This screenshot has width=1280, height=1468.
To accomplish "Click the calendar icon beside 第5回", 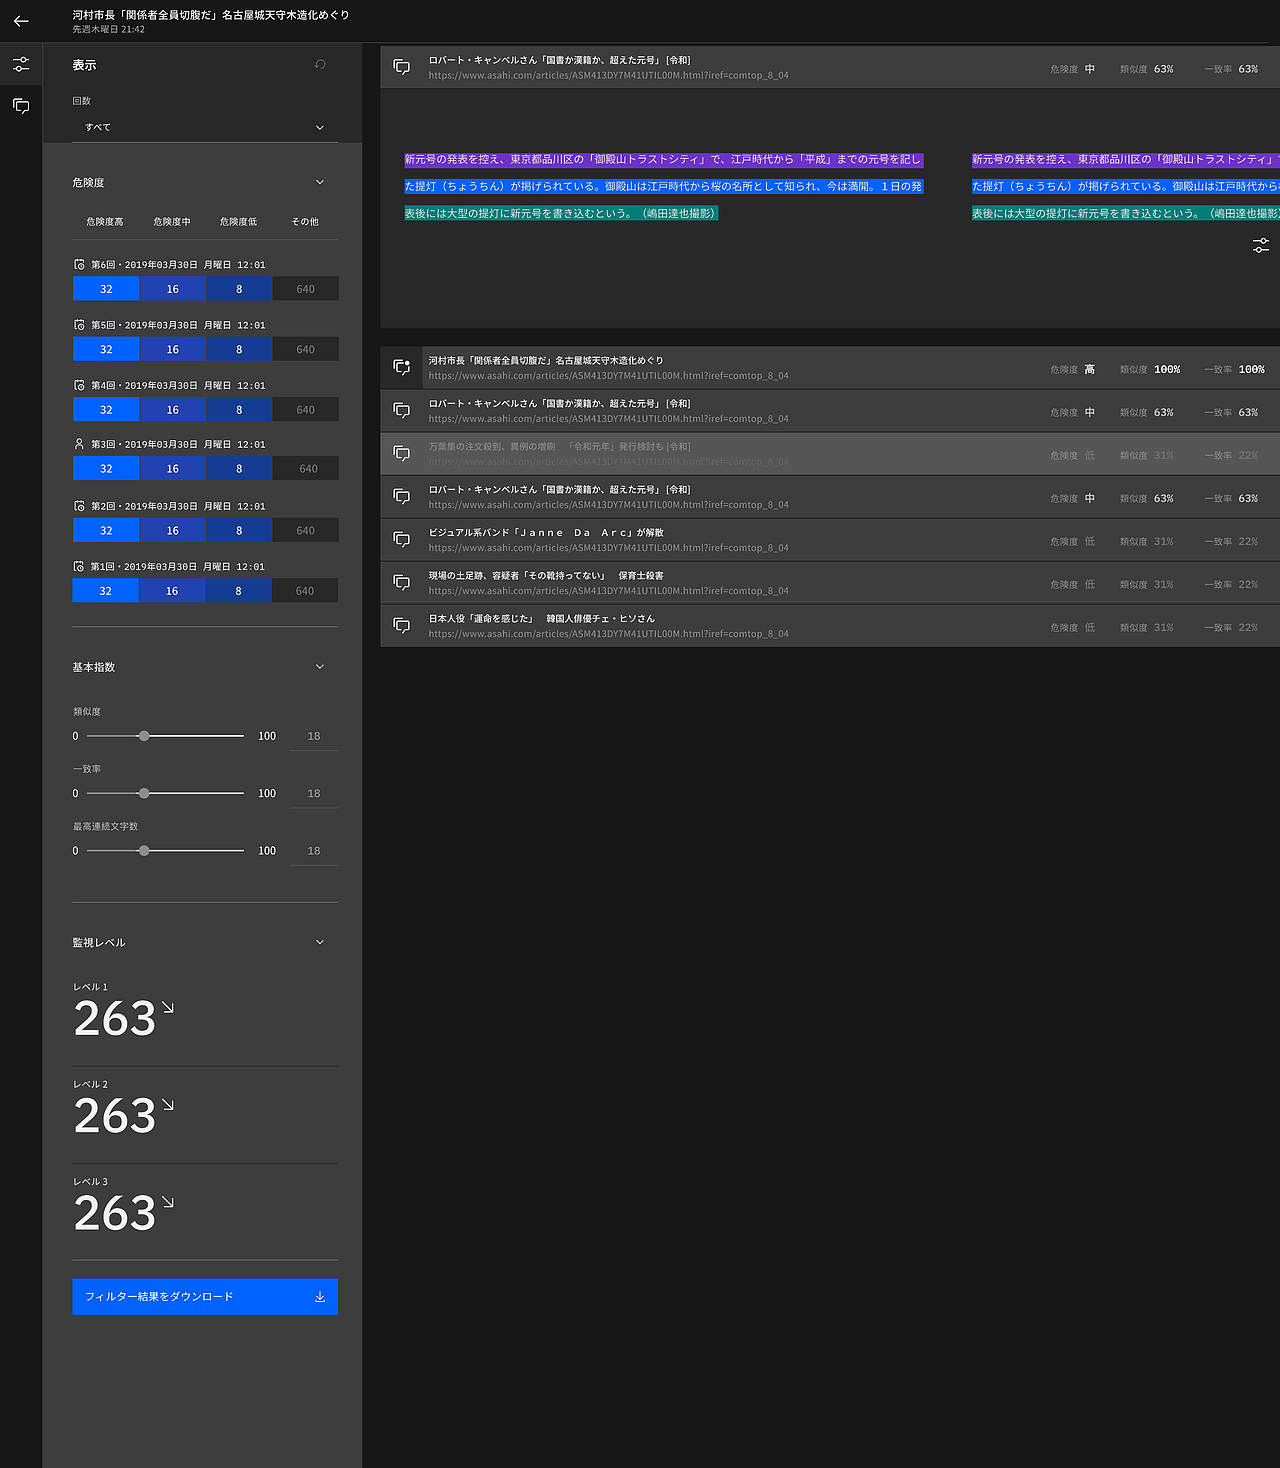I will click(79, 325).
